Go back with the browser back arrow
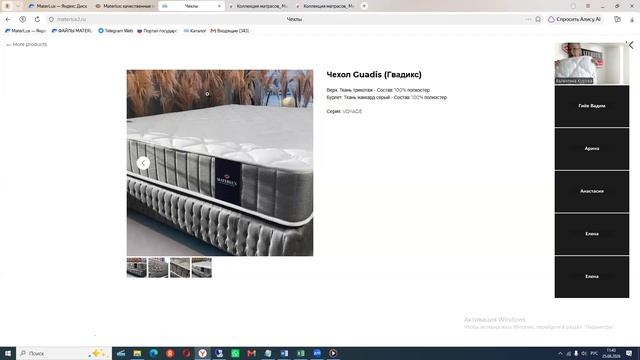Screen dimensions: 640x360 click(8, 19)
